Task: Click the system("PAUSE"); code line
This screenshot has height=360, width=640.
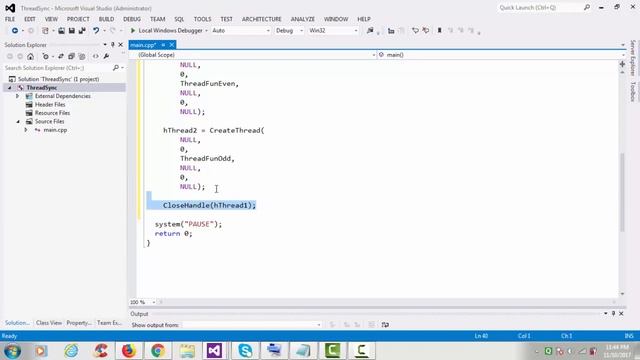Action: click(x=189, y=224)
